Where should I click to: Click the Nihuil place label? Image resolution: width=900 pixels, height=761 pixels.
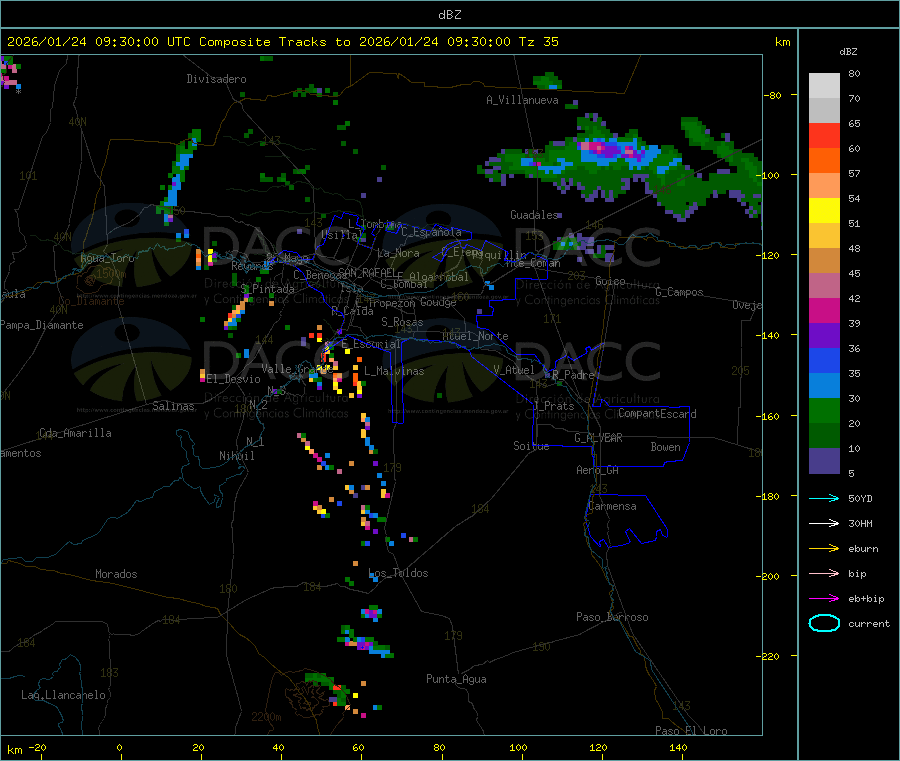click(237, 456)
